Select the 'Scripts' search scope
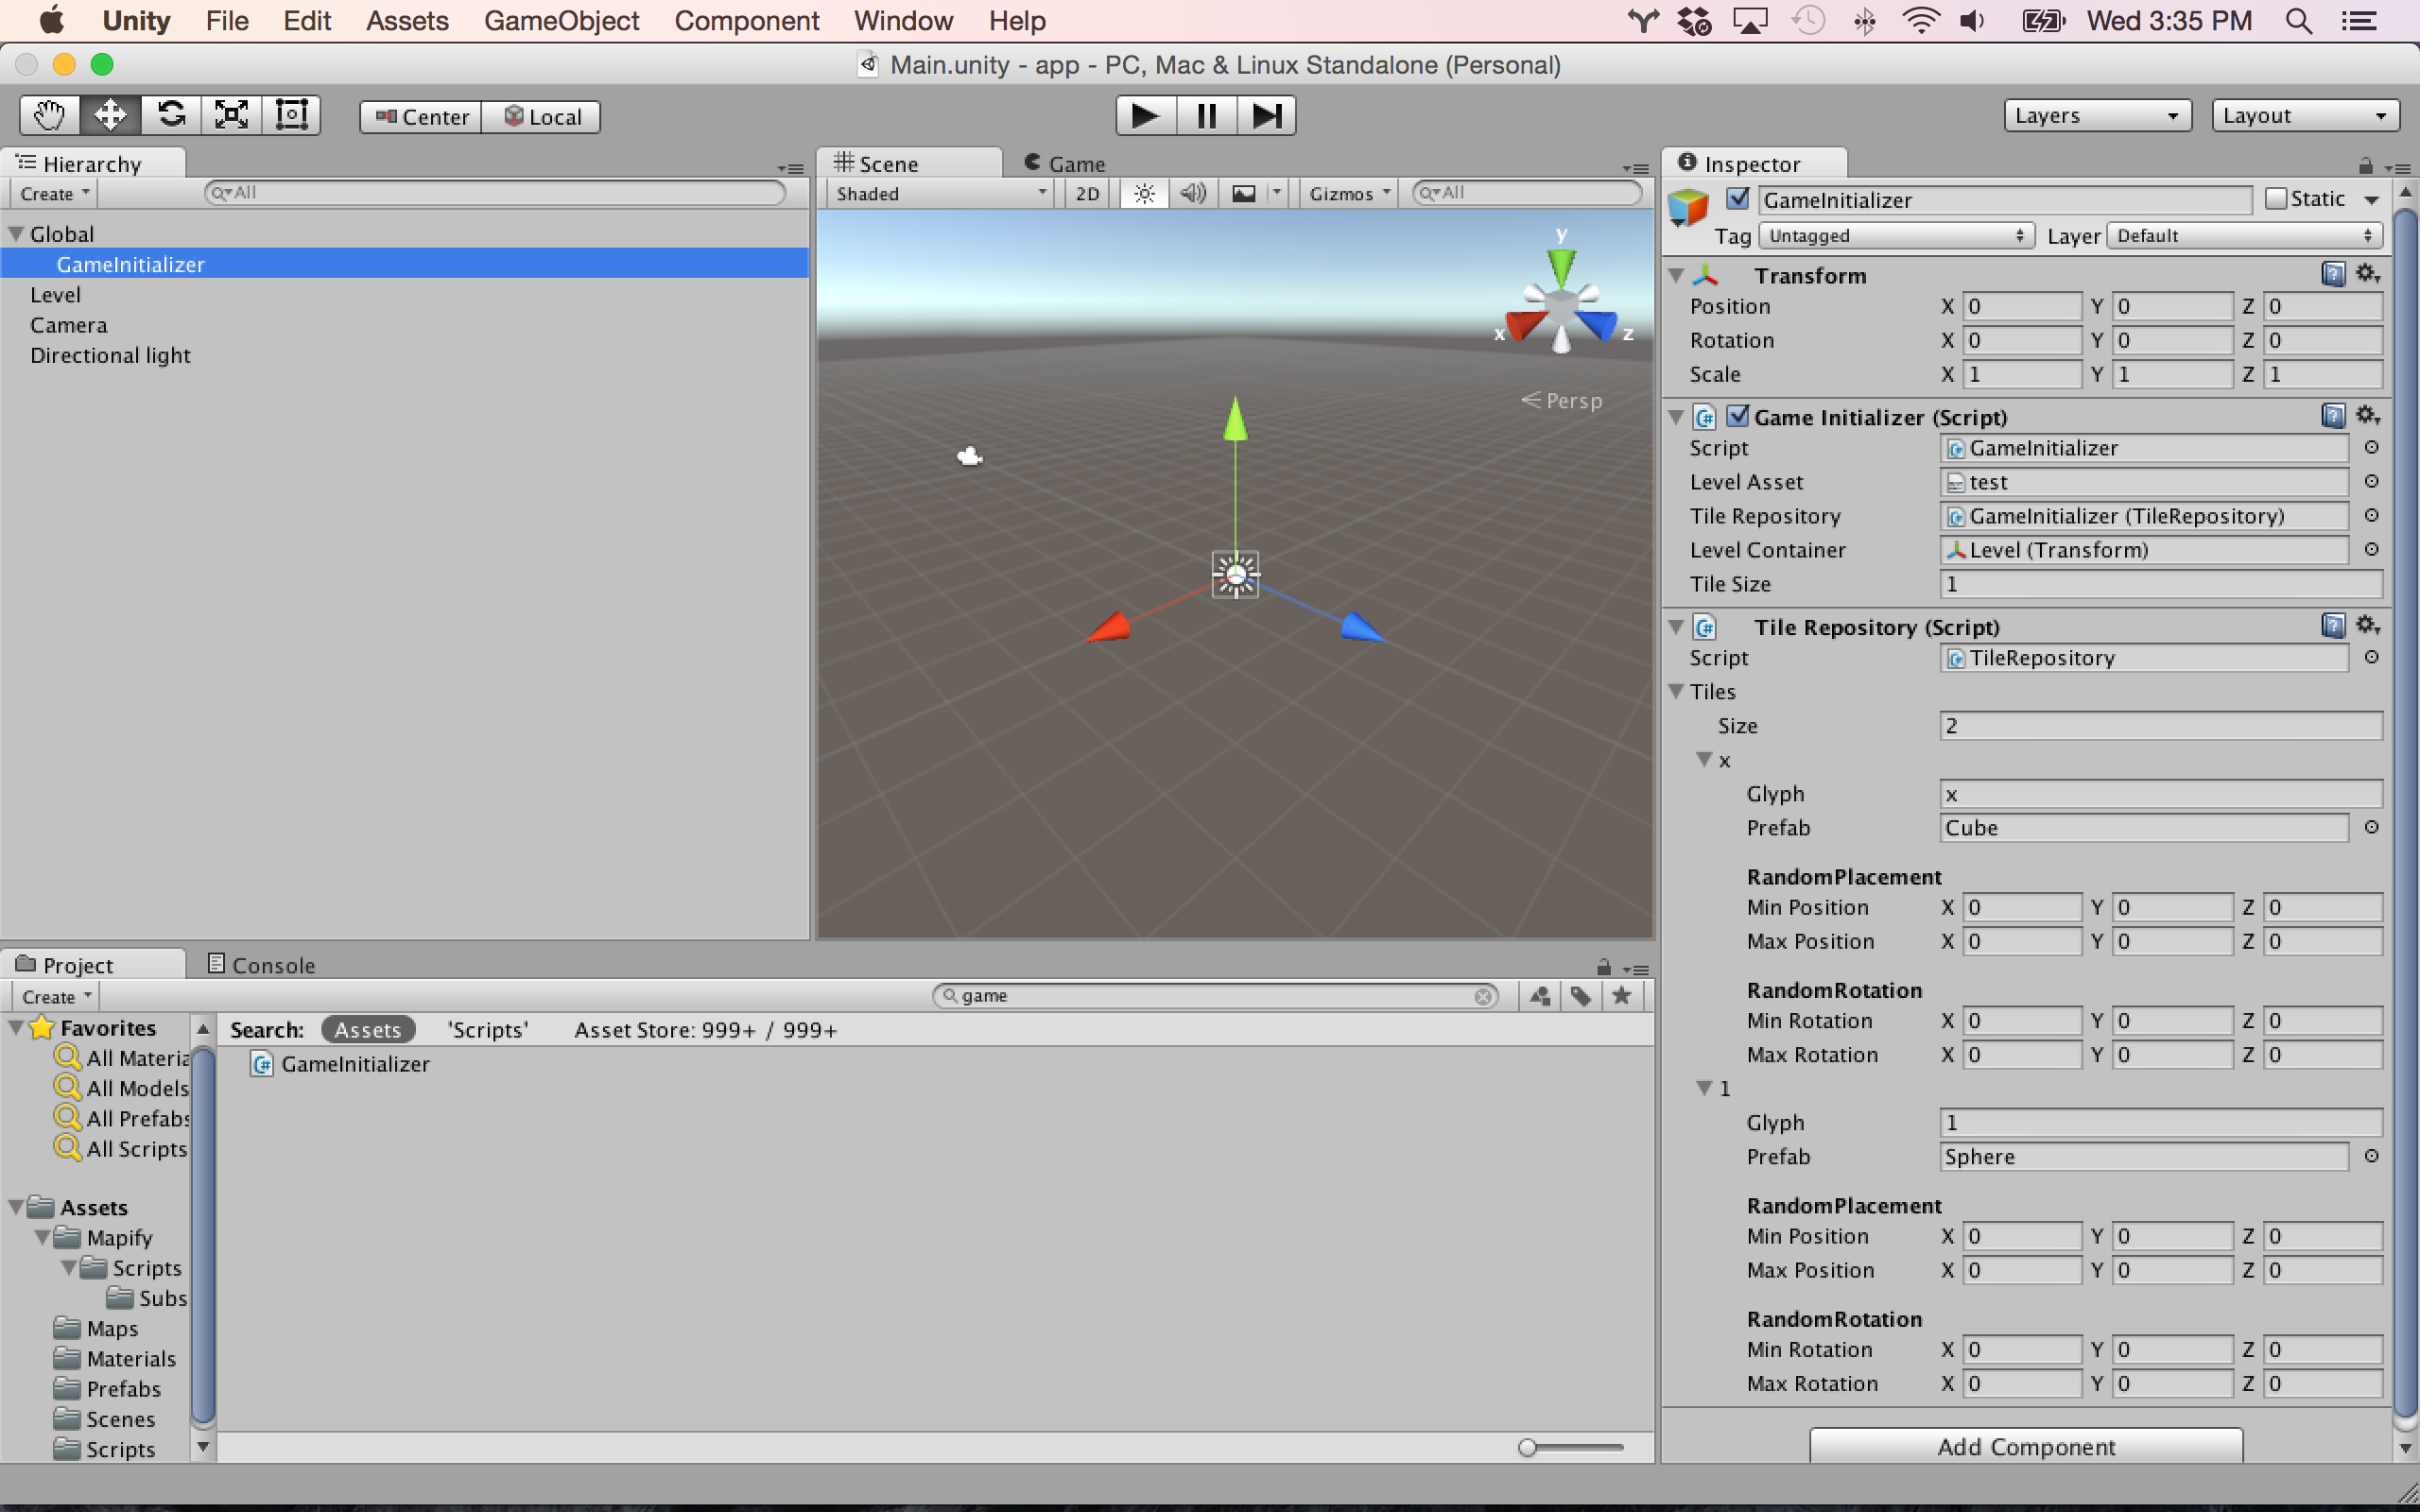2420x1512 pixels. pyautogui.click(x=487, y=1030)
